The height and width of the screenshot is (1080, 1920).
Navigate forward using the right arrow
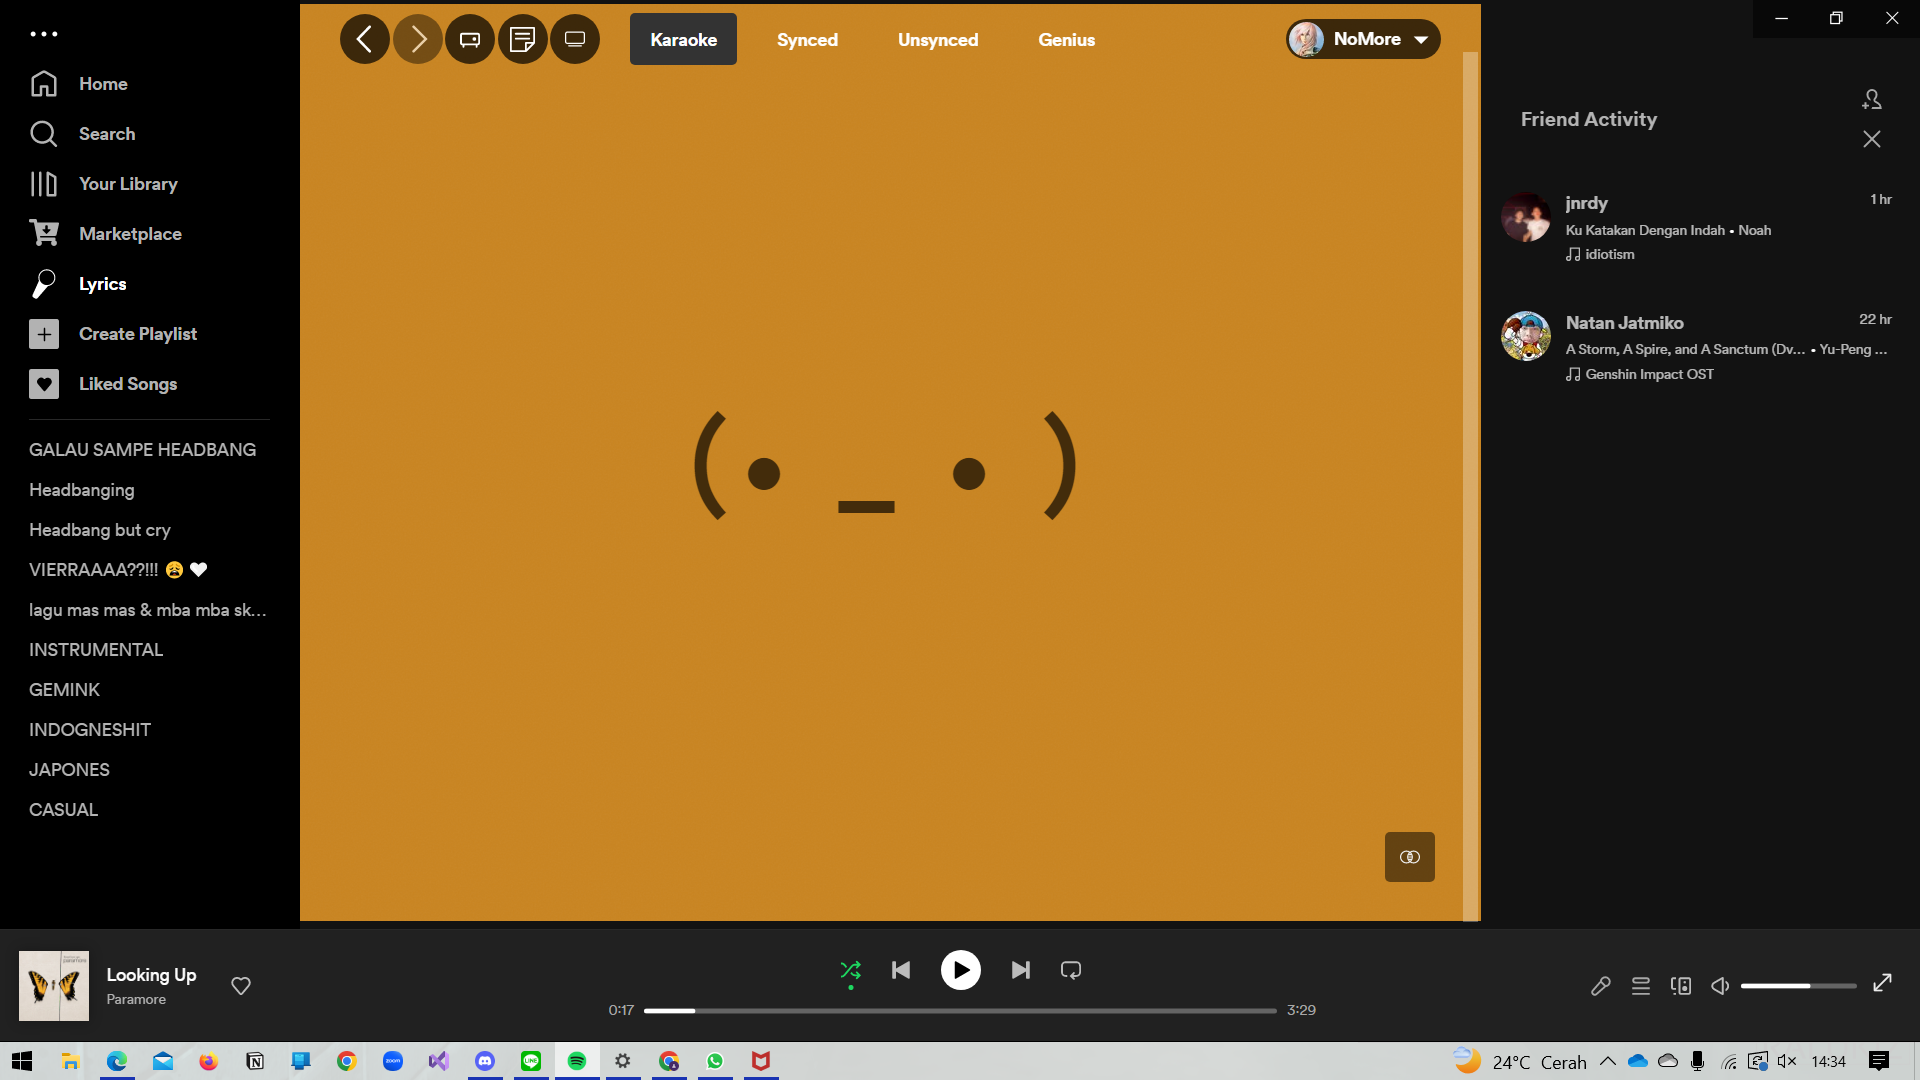tap(417, 38)
